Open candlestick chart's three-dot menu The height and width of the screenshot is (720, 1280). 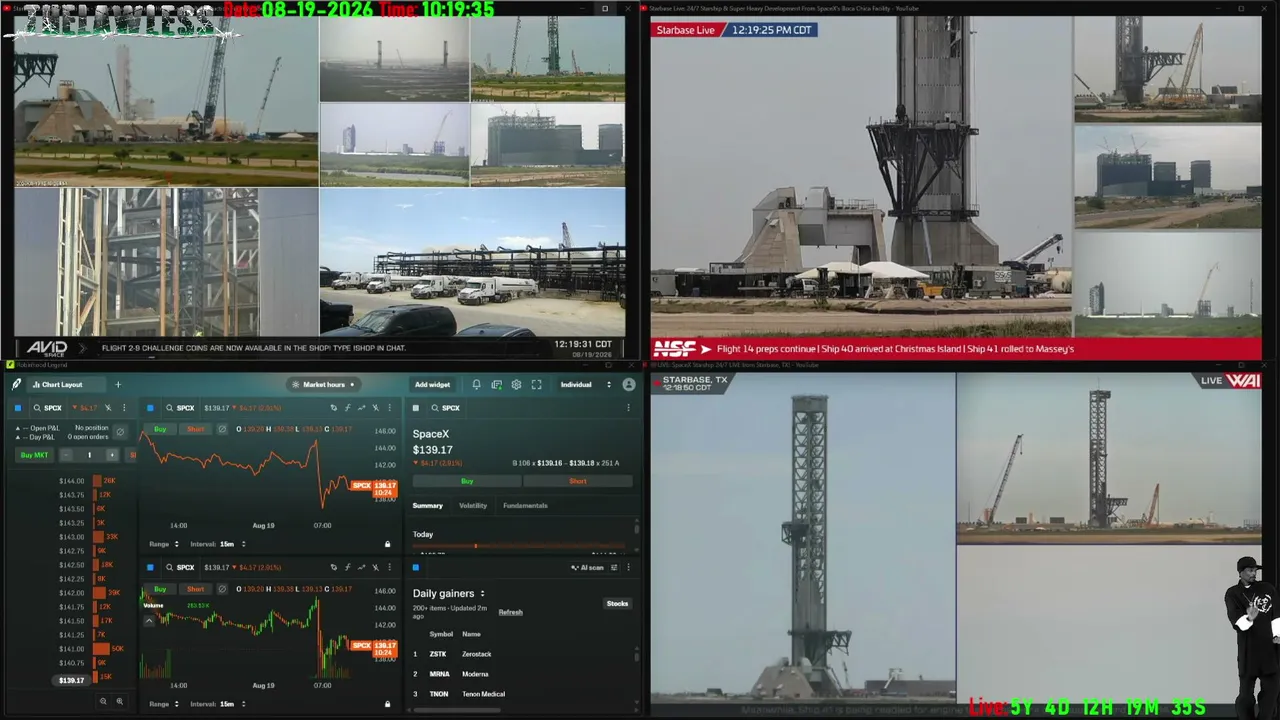(388, 567)
